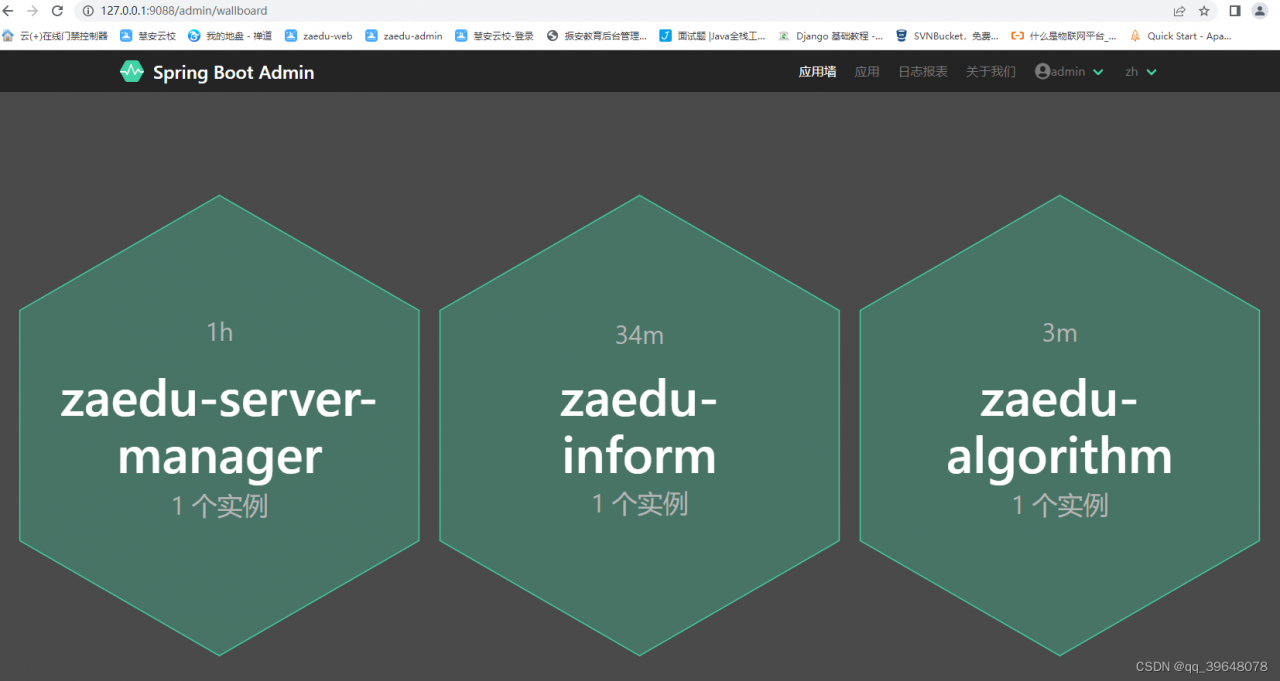The image size is (1280, 681).
Task: Expand the admin user dropdown
Action: tap(1070, 72)
